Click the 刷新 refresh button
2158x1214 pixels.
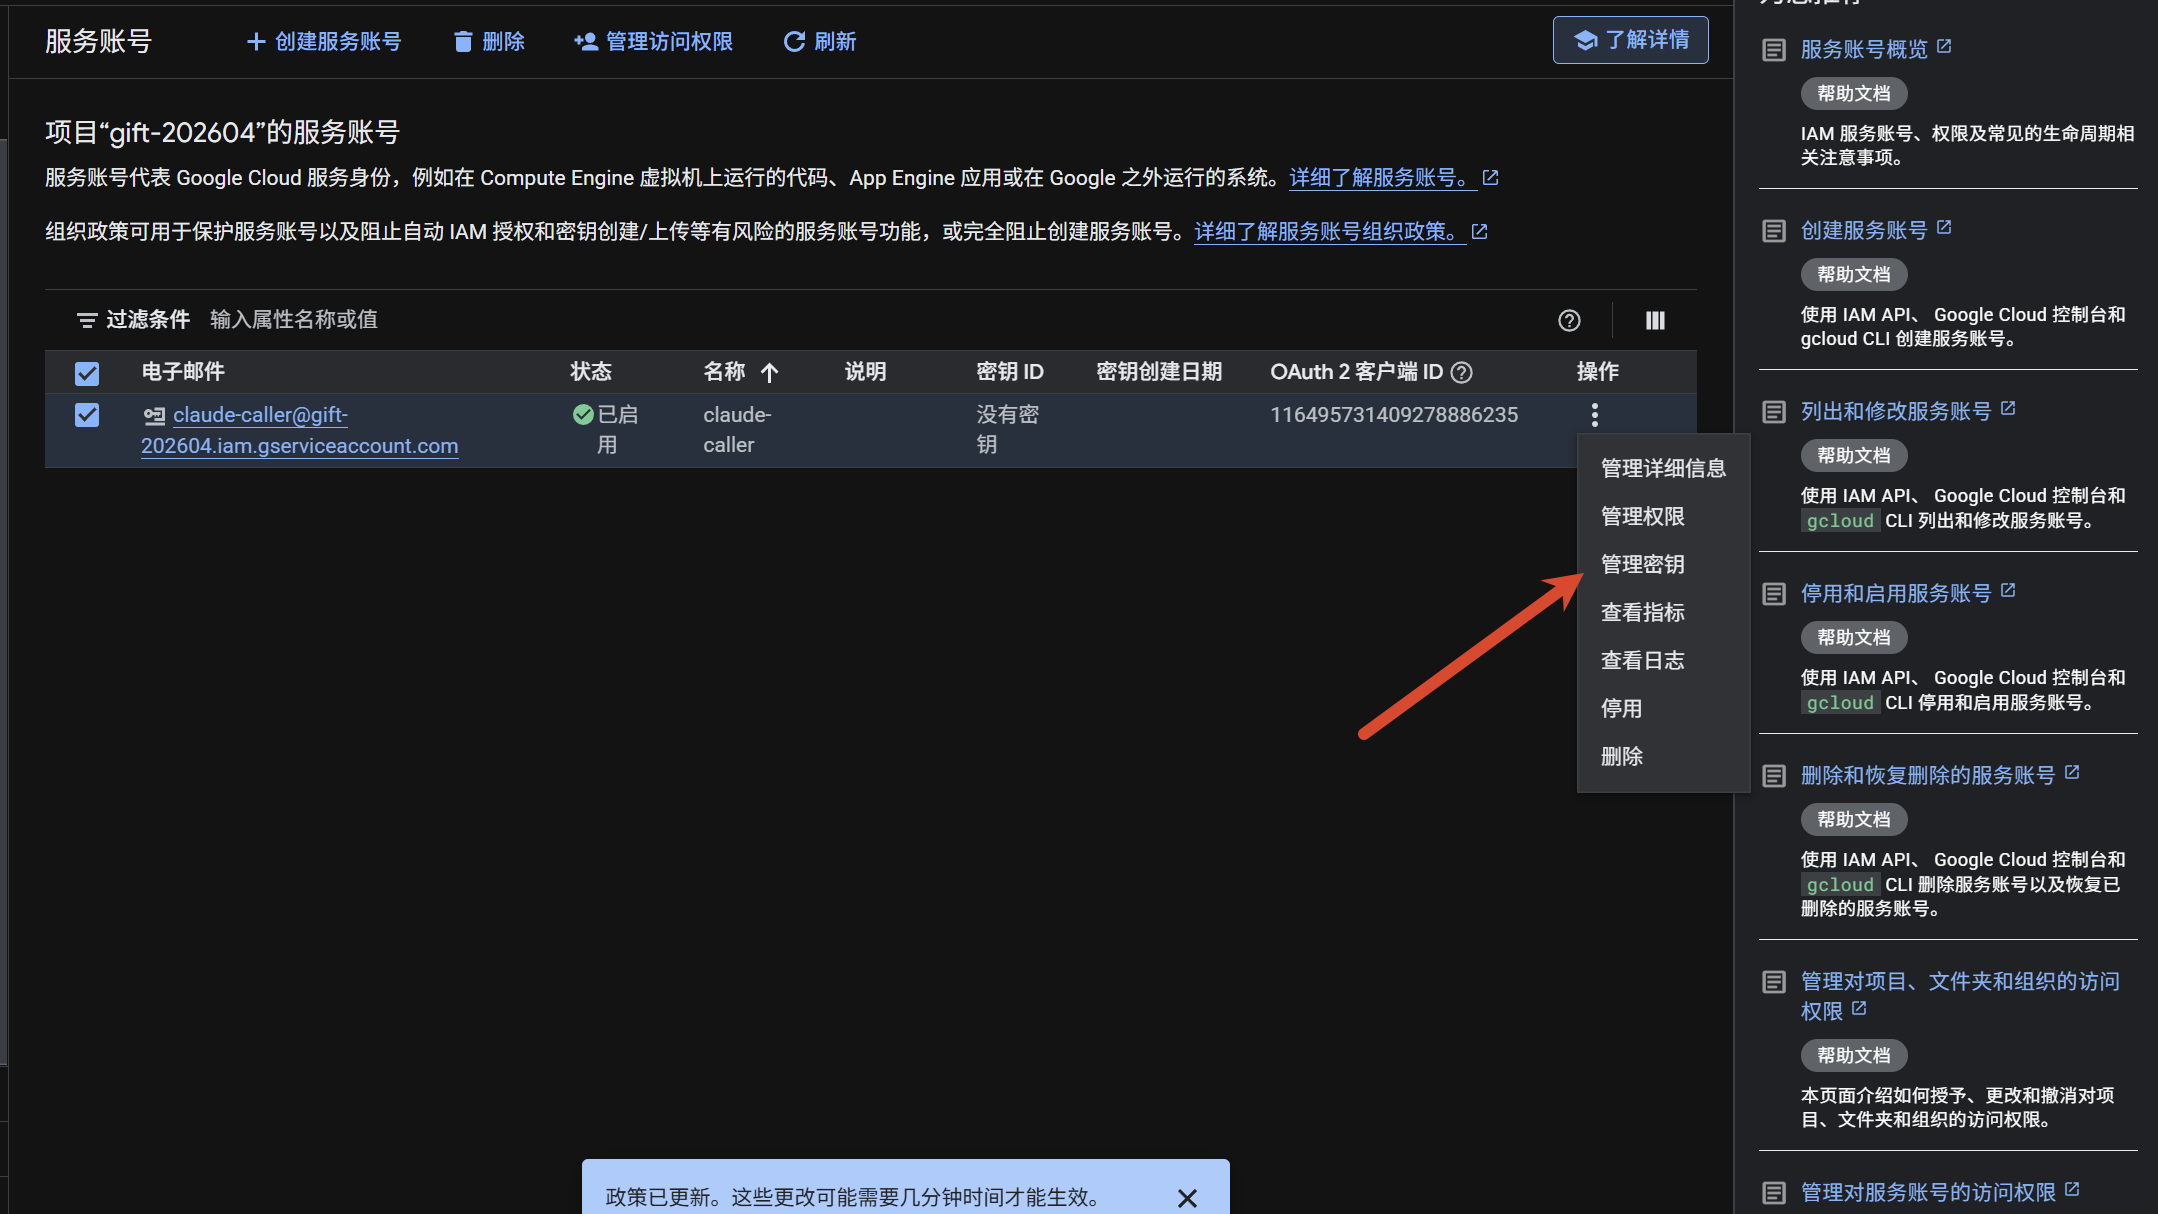820,41
